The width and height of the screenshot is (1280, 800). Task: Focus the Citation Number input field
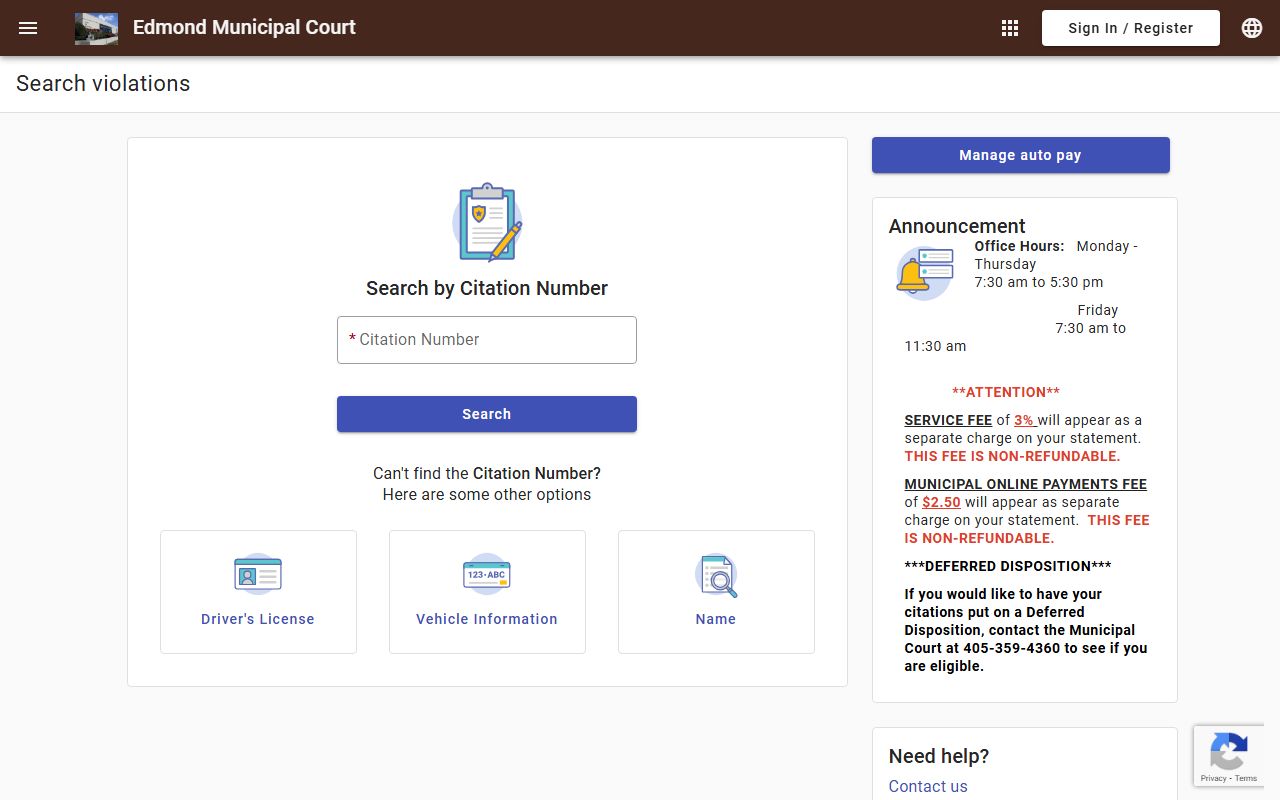tap(487, 340)
